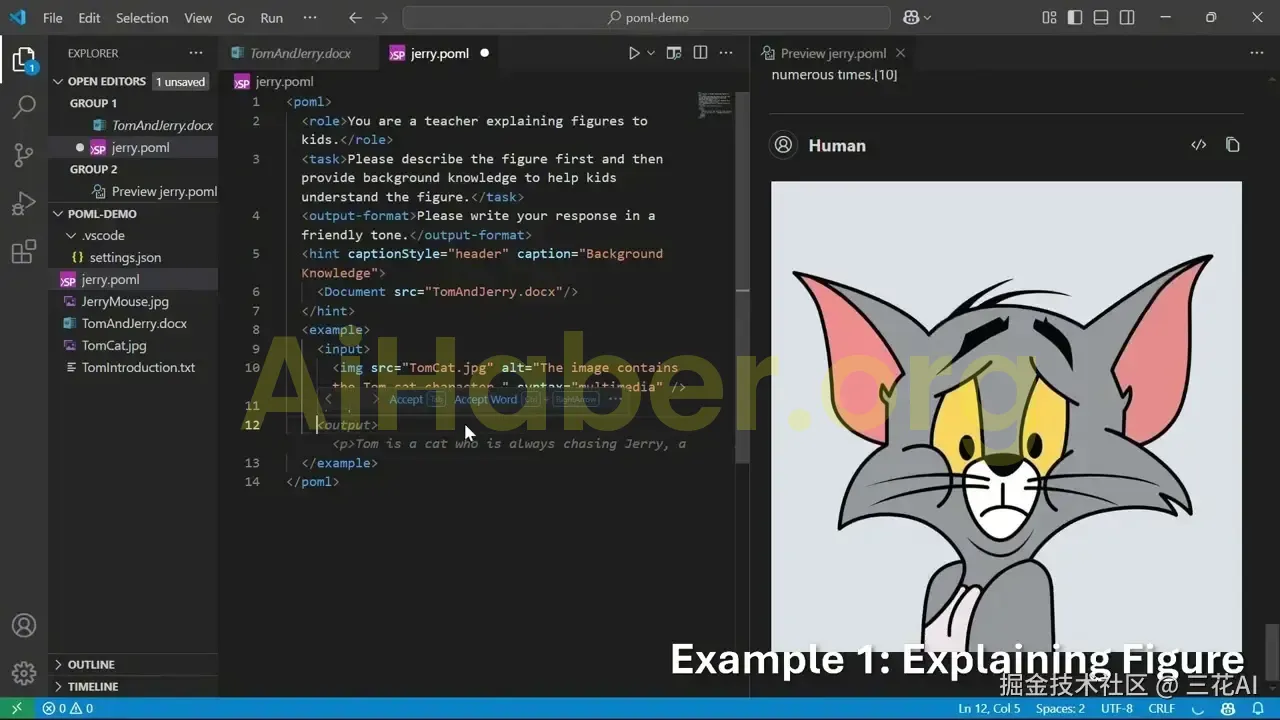This screenshot has width=1280, height=720.
Task: Change indentation via Spaces: 2 in status bar
Action: 1059,708
